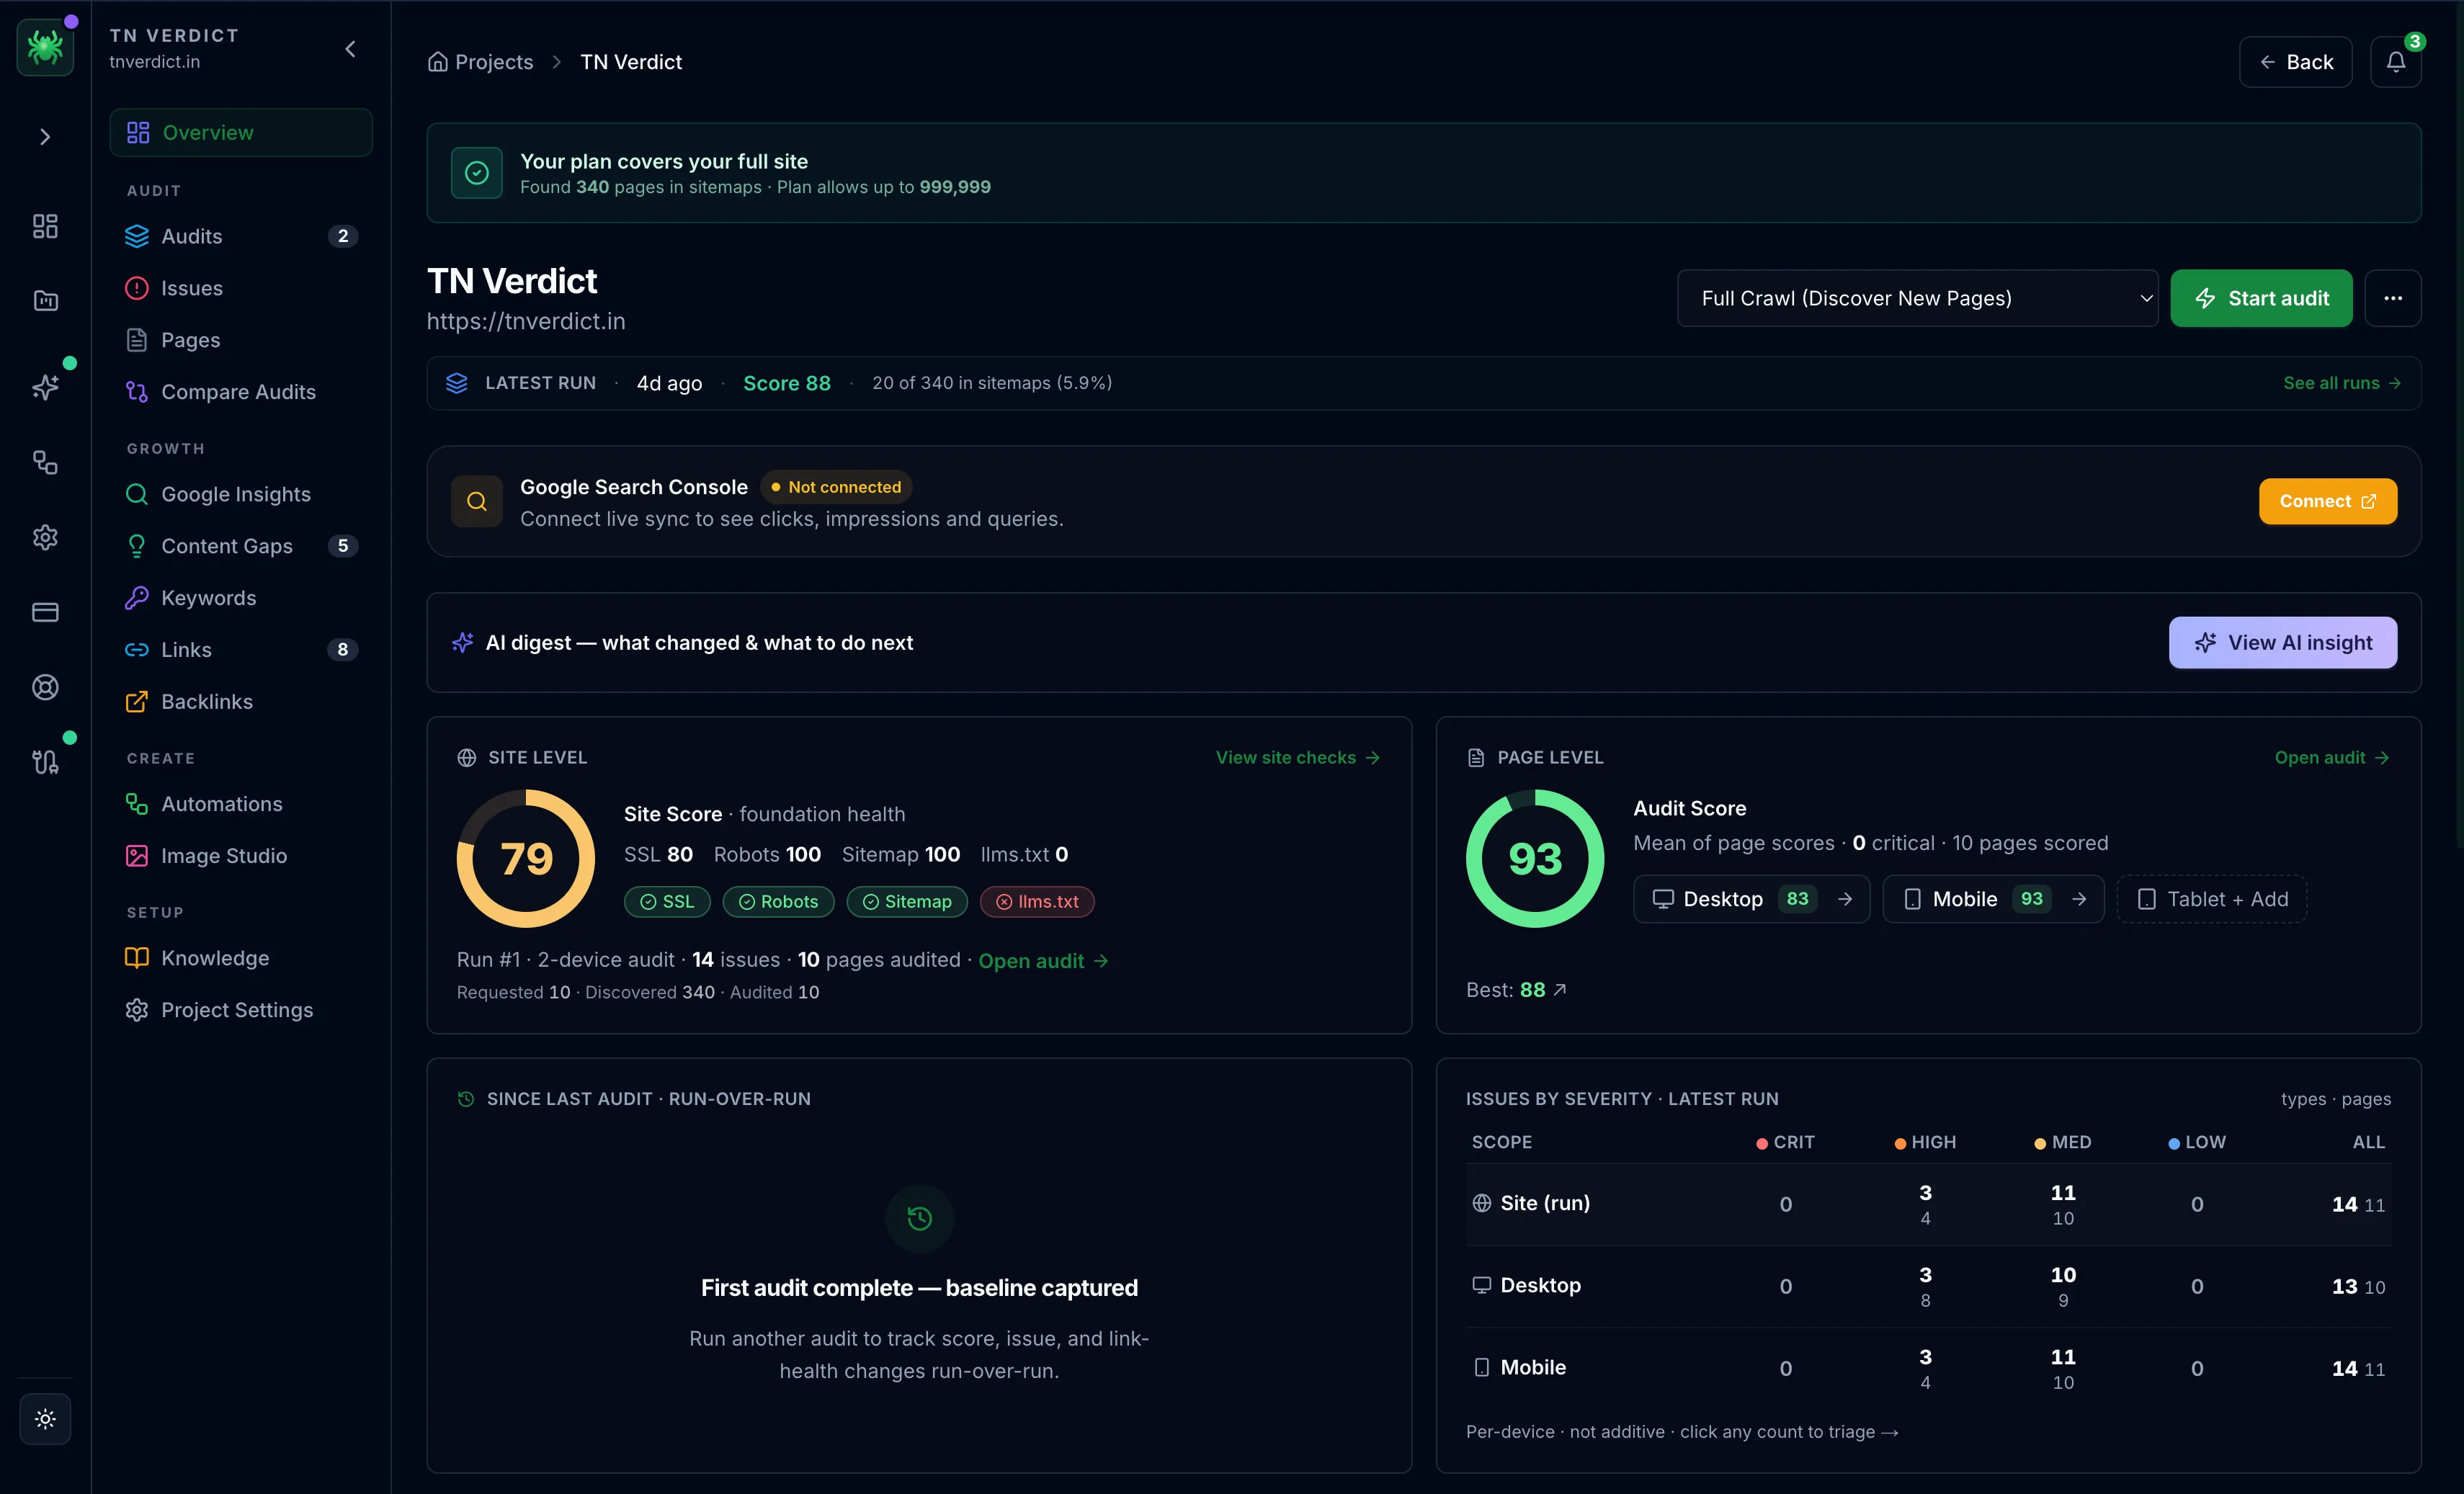
Task: Collapse the TN Verdict sidebar panel
Action: point(350,49)
